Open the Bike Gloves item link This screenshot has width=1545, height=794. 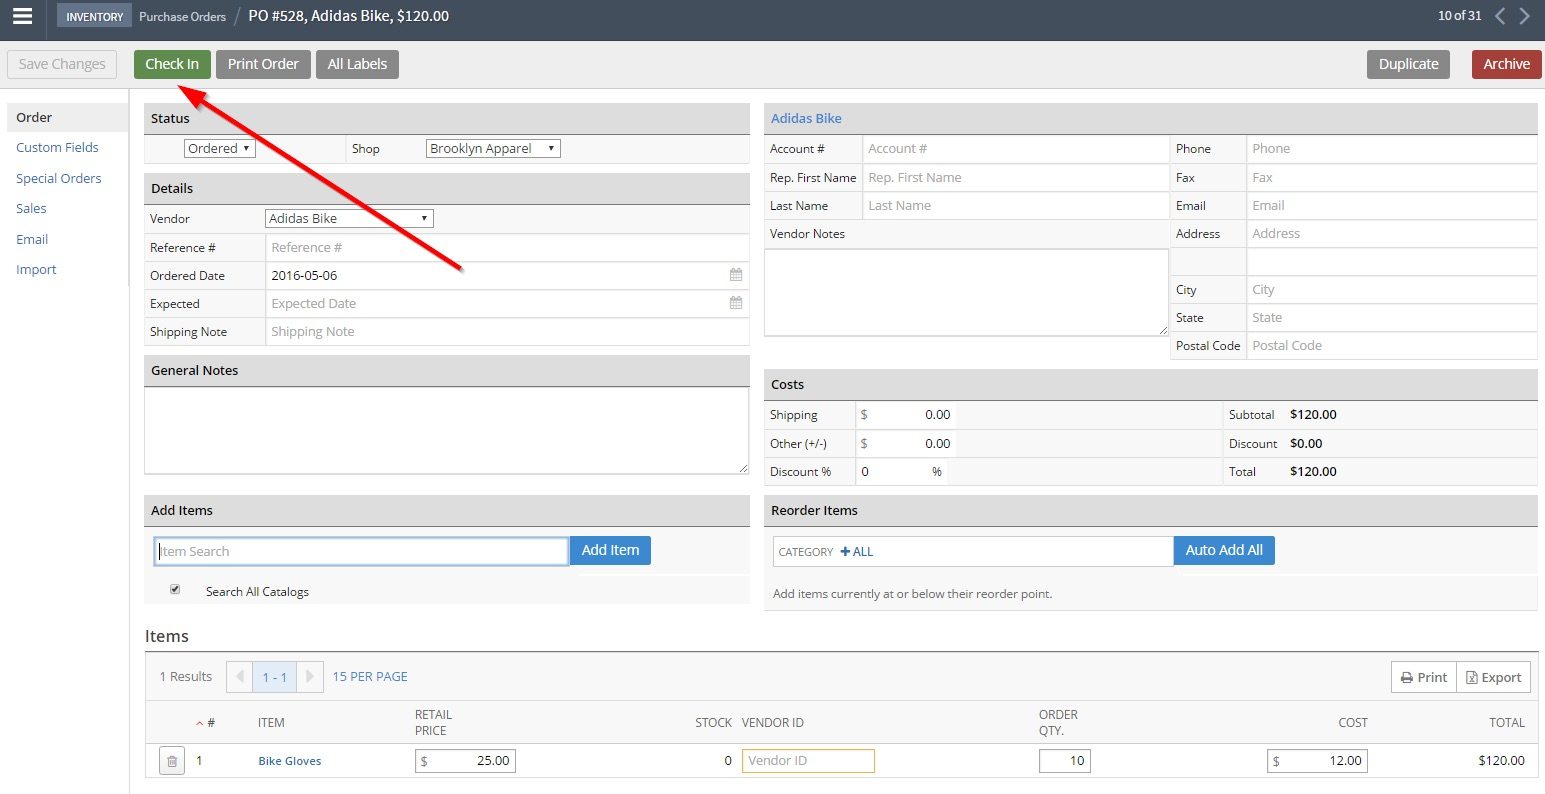point(290,761)
